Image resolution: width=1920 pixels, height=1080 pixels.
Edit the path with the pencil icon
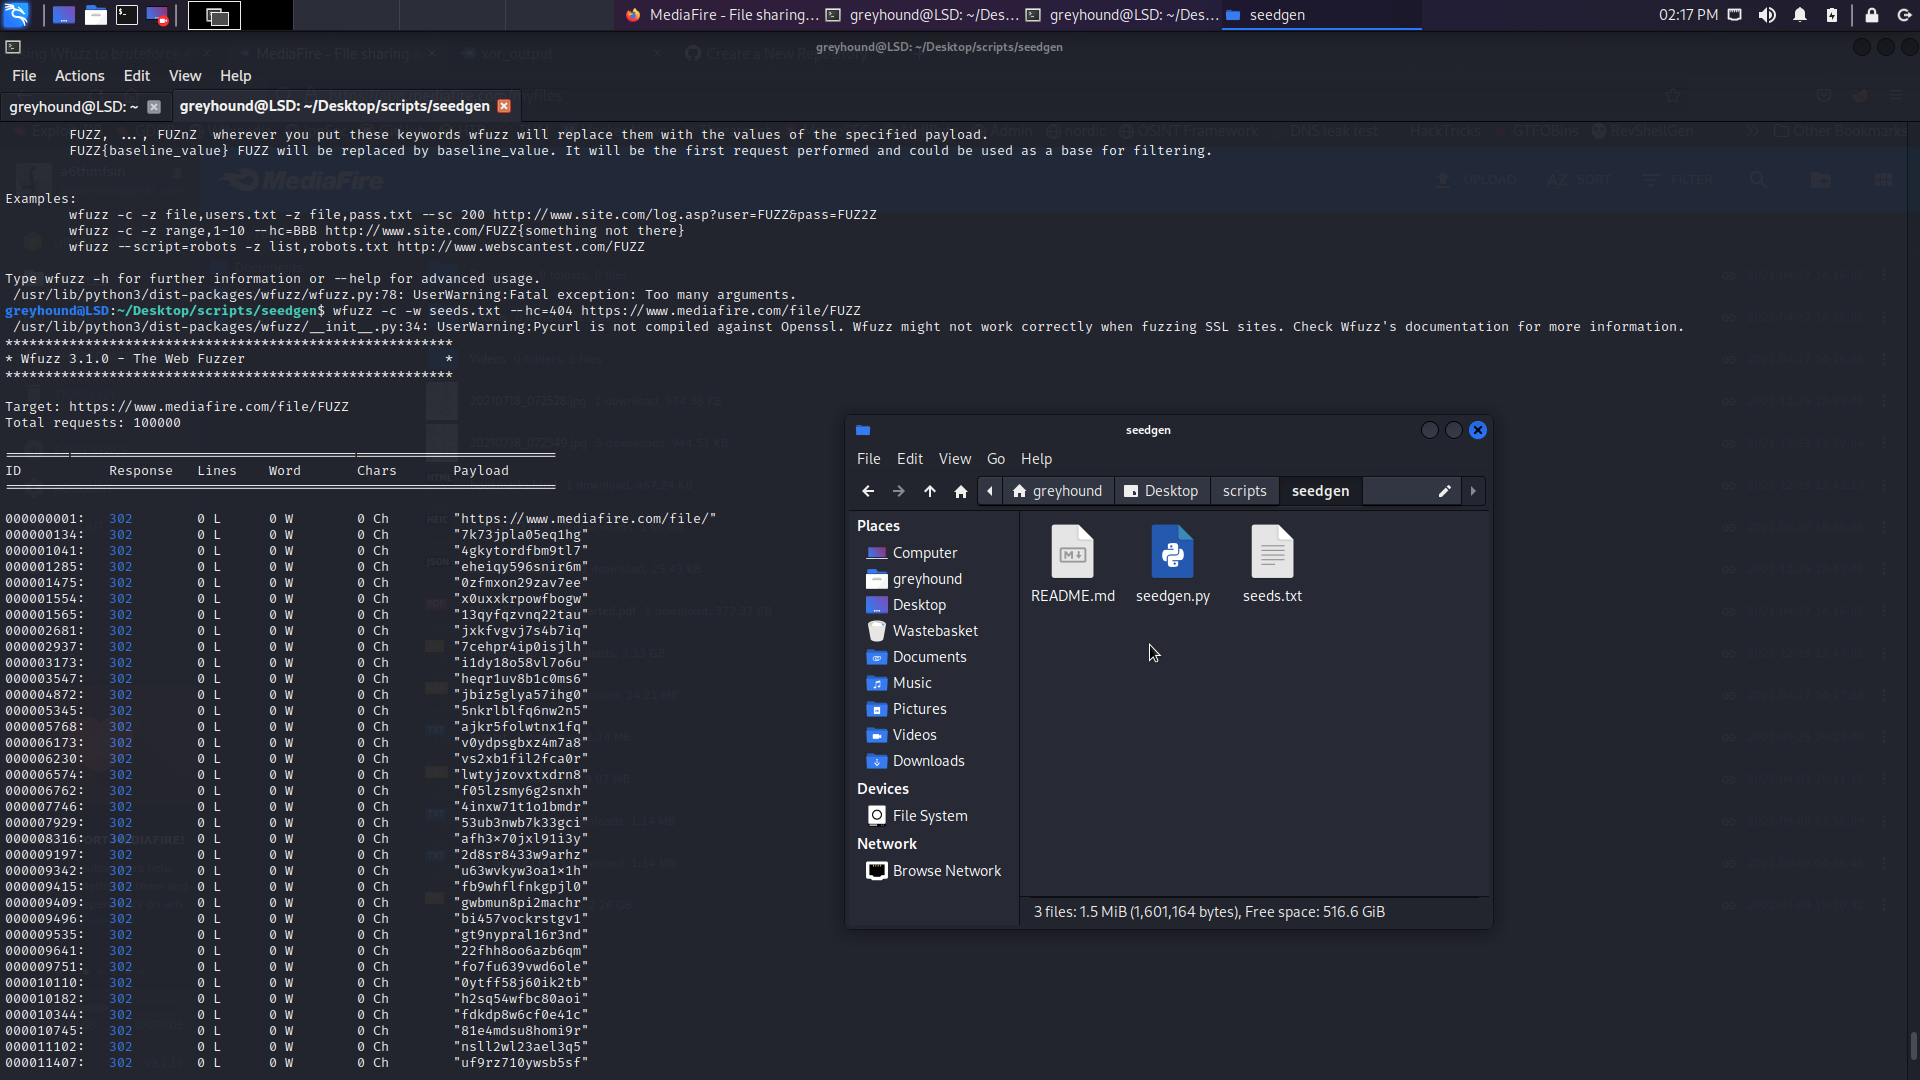1444,491
